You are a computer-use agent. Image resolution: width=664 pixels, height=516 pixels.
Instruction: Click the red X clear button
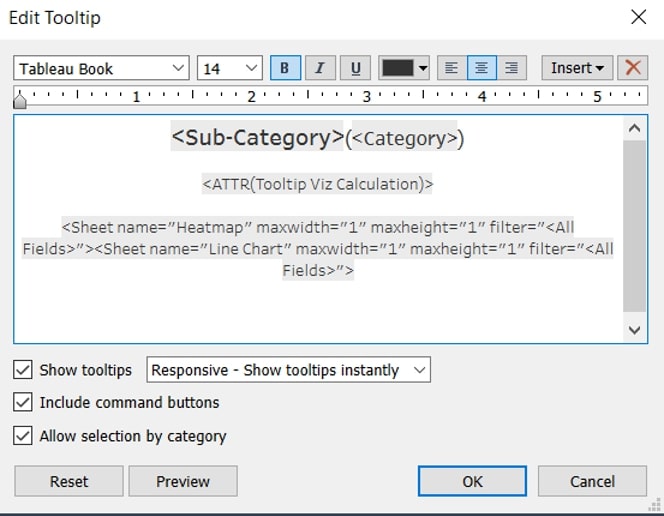point(633,68)
